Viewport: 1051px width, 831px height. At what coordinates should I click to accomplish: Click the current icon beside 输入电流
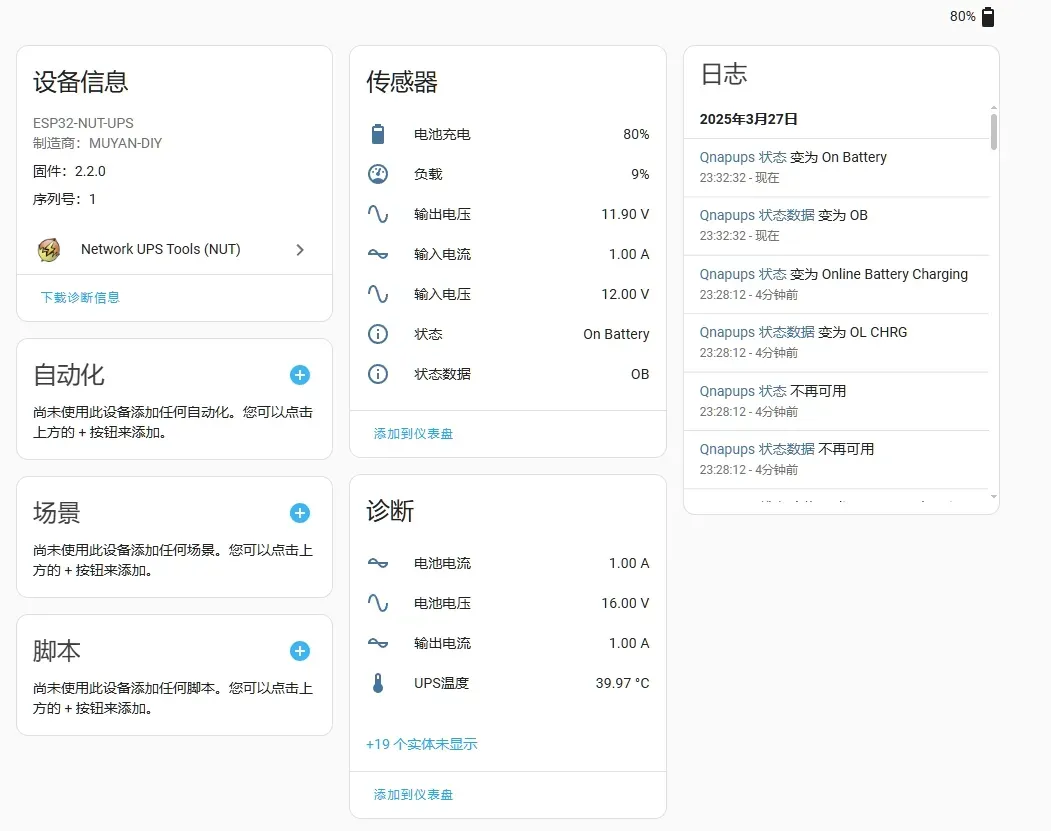click(377, 254)
